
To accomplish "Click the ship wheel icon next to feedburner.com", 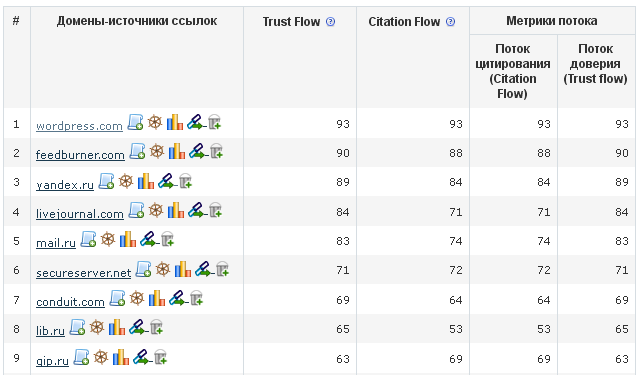I will 157,151.
